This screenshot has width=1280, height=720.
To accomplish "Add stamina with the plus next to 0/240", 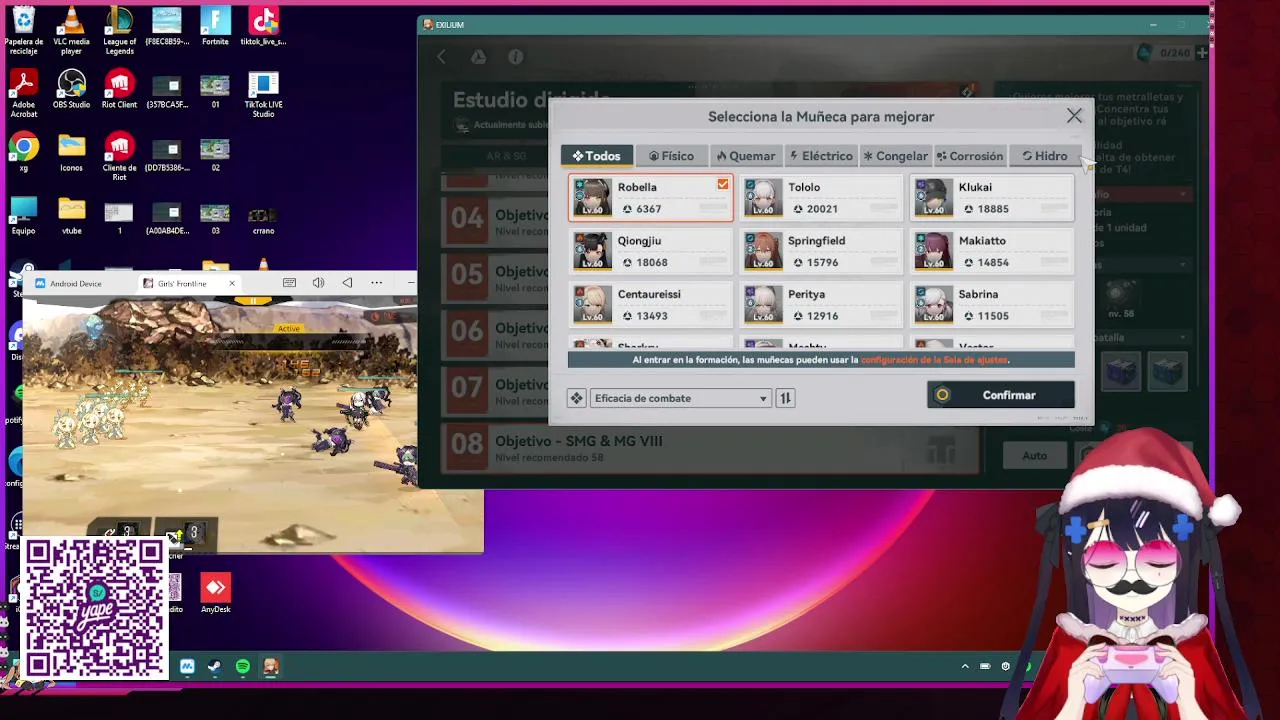I will pyautogui.click(x=1201, y=52).
